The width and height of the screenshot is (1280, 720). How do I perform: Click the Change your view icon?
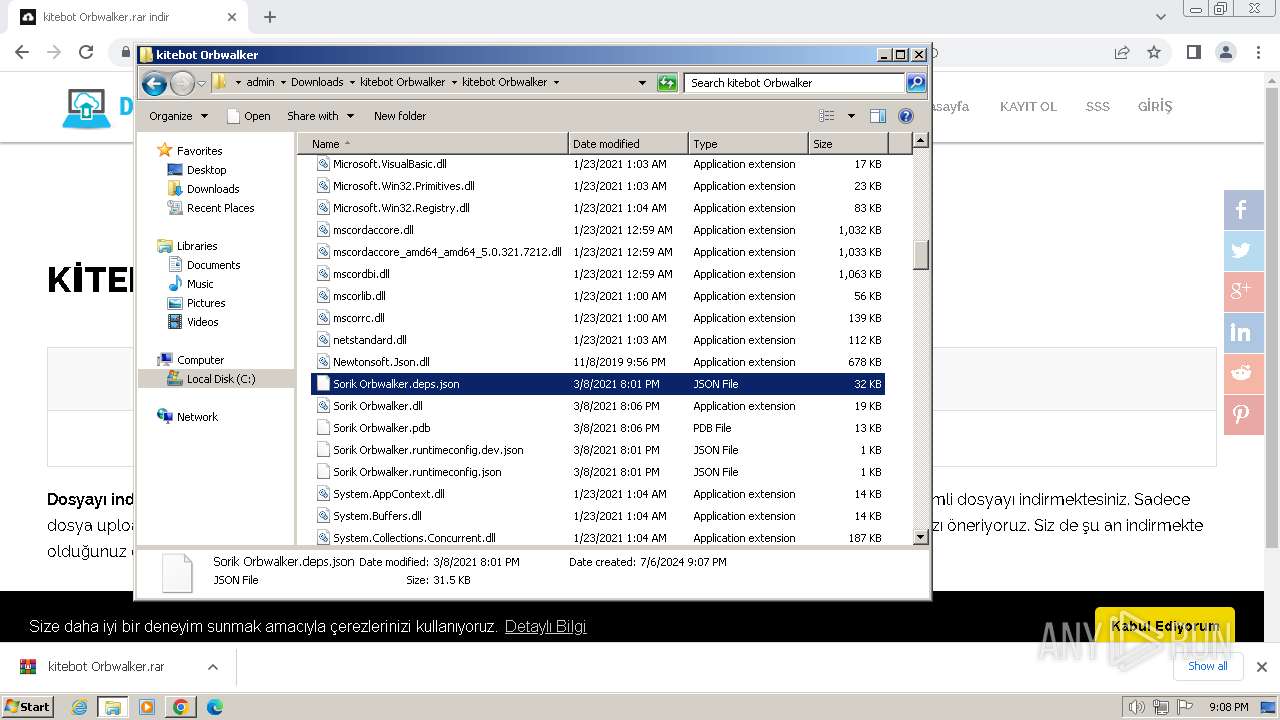pos(826,116)
